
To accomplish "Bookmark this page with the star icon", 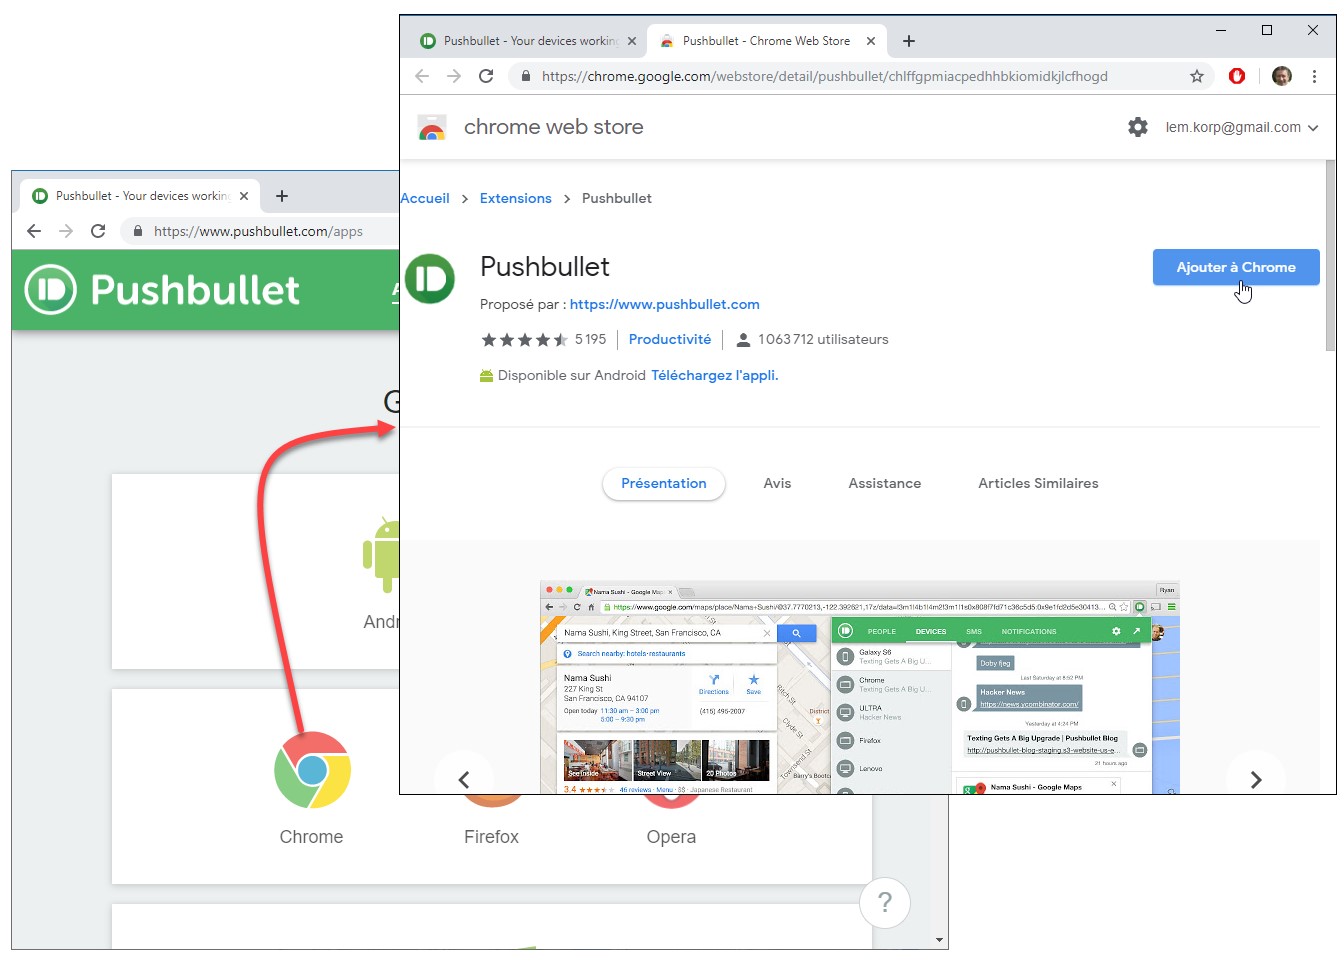I will [1197, 76].
